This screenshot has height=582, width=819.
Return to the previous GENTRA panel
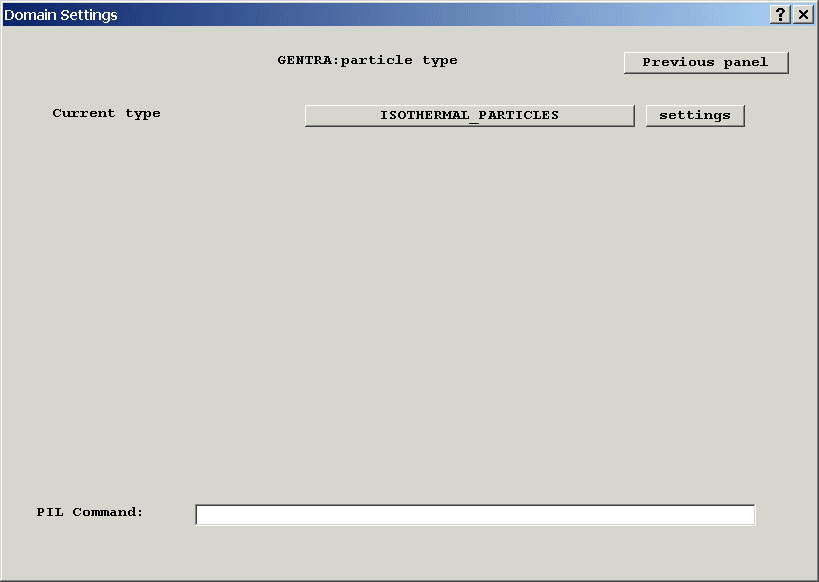[706, 62]
